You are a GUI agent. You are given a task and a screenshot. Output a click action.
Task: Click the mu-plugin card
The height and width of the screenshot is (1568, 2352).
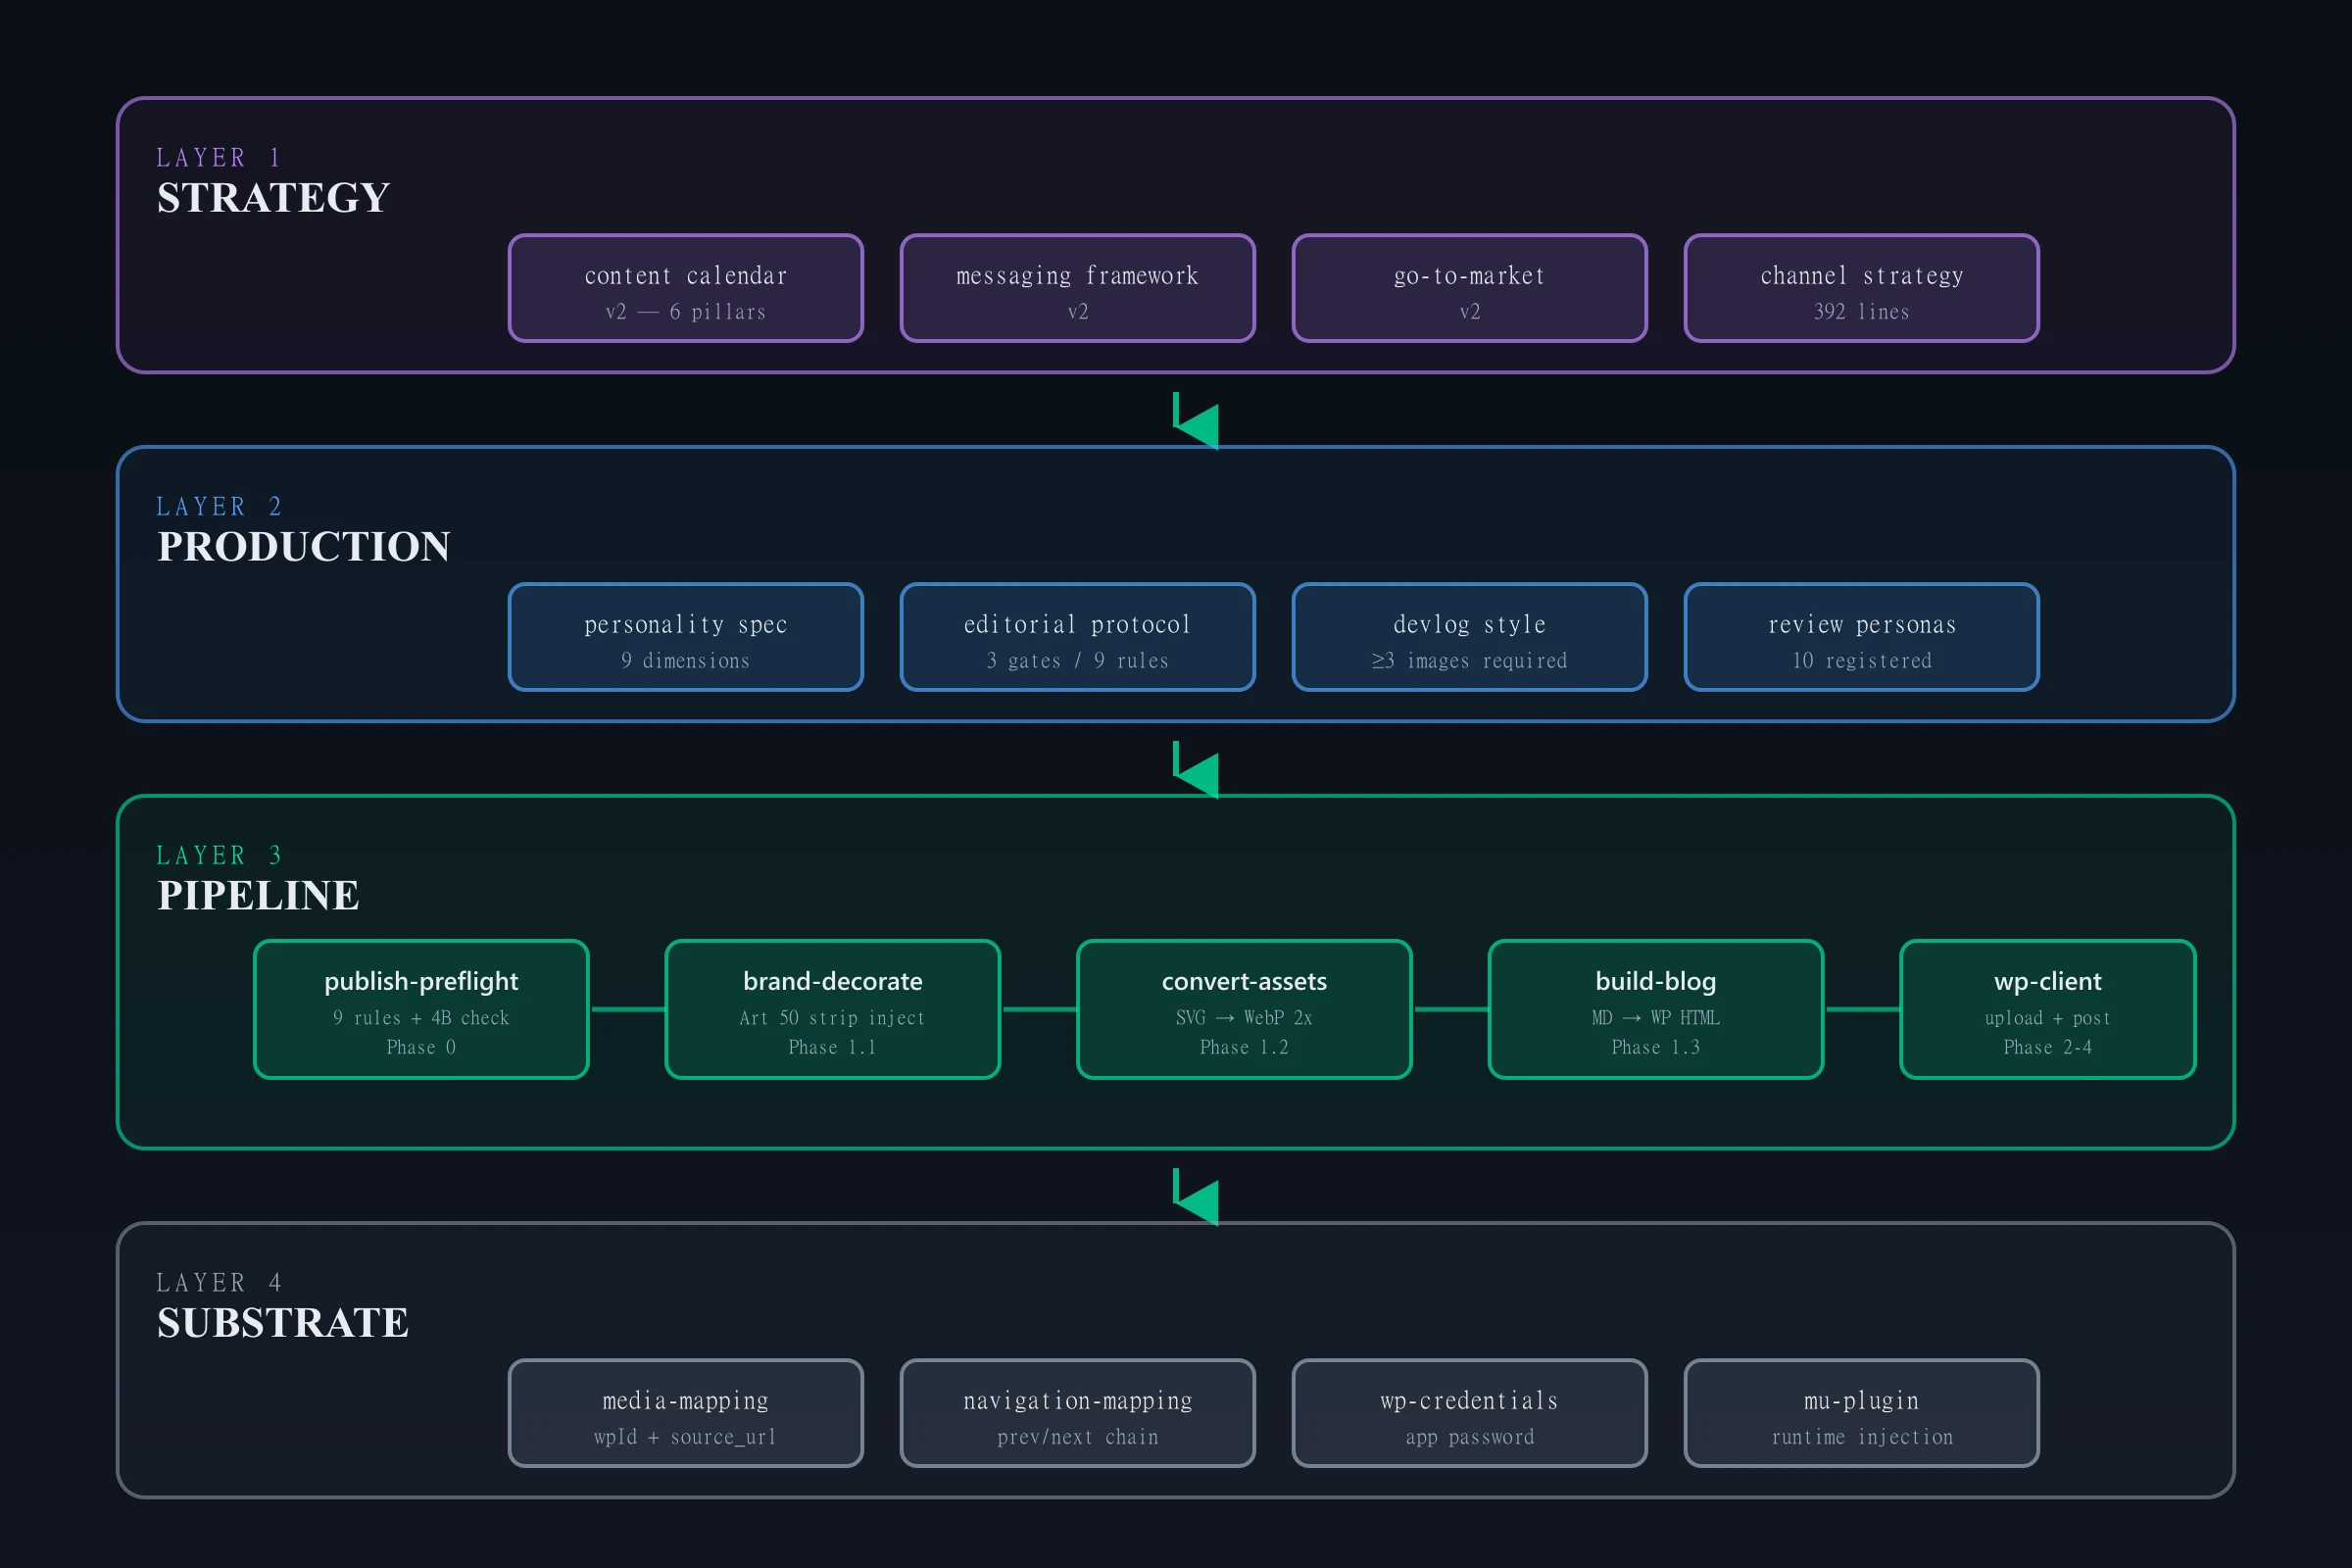pos(1862,1413)
